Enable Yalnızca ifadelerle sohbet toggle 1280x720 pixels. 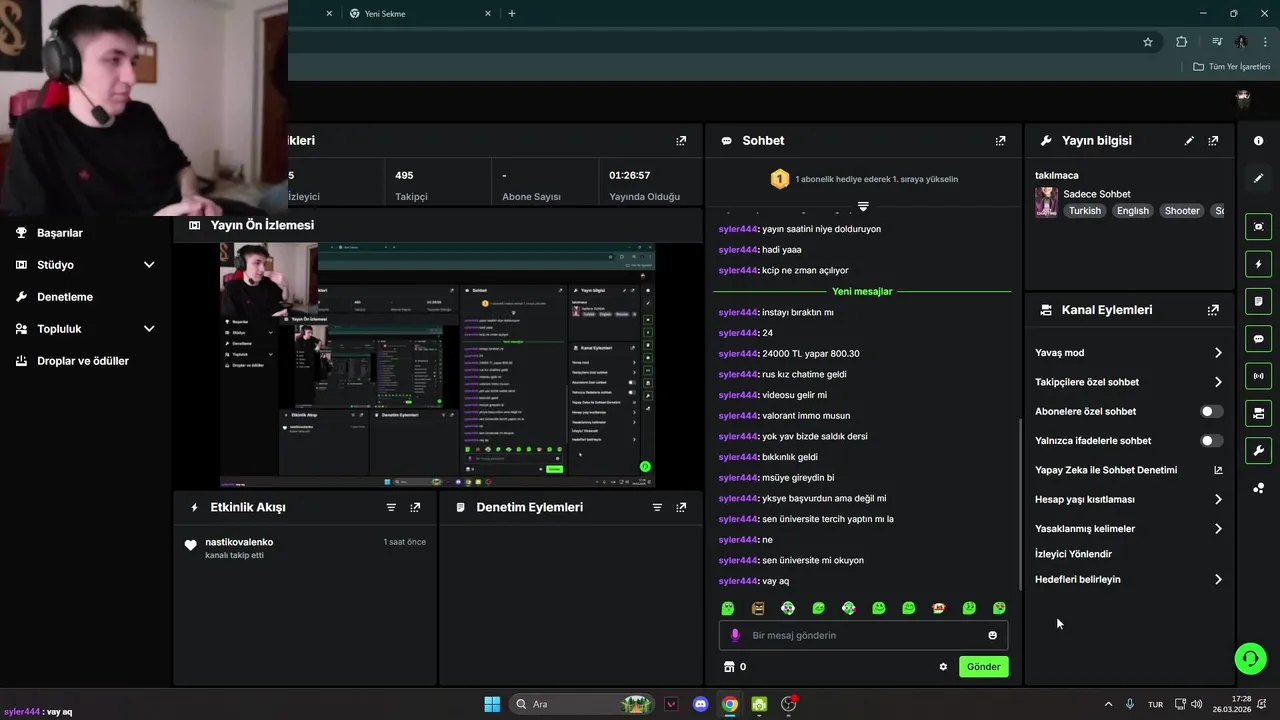tap(1211, 441)
